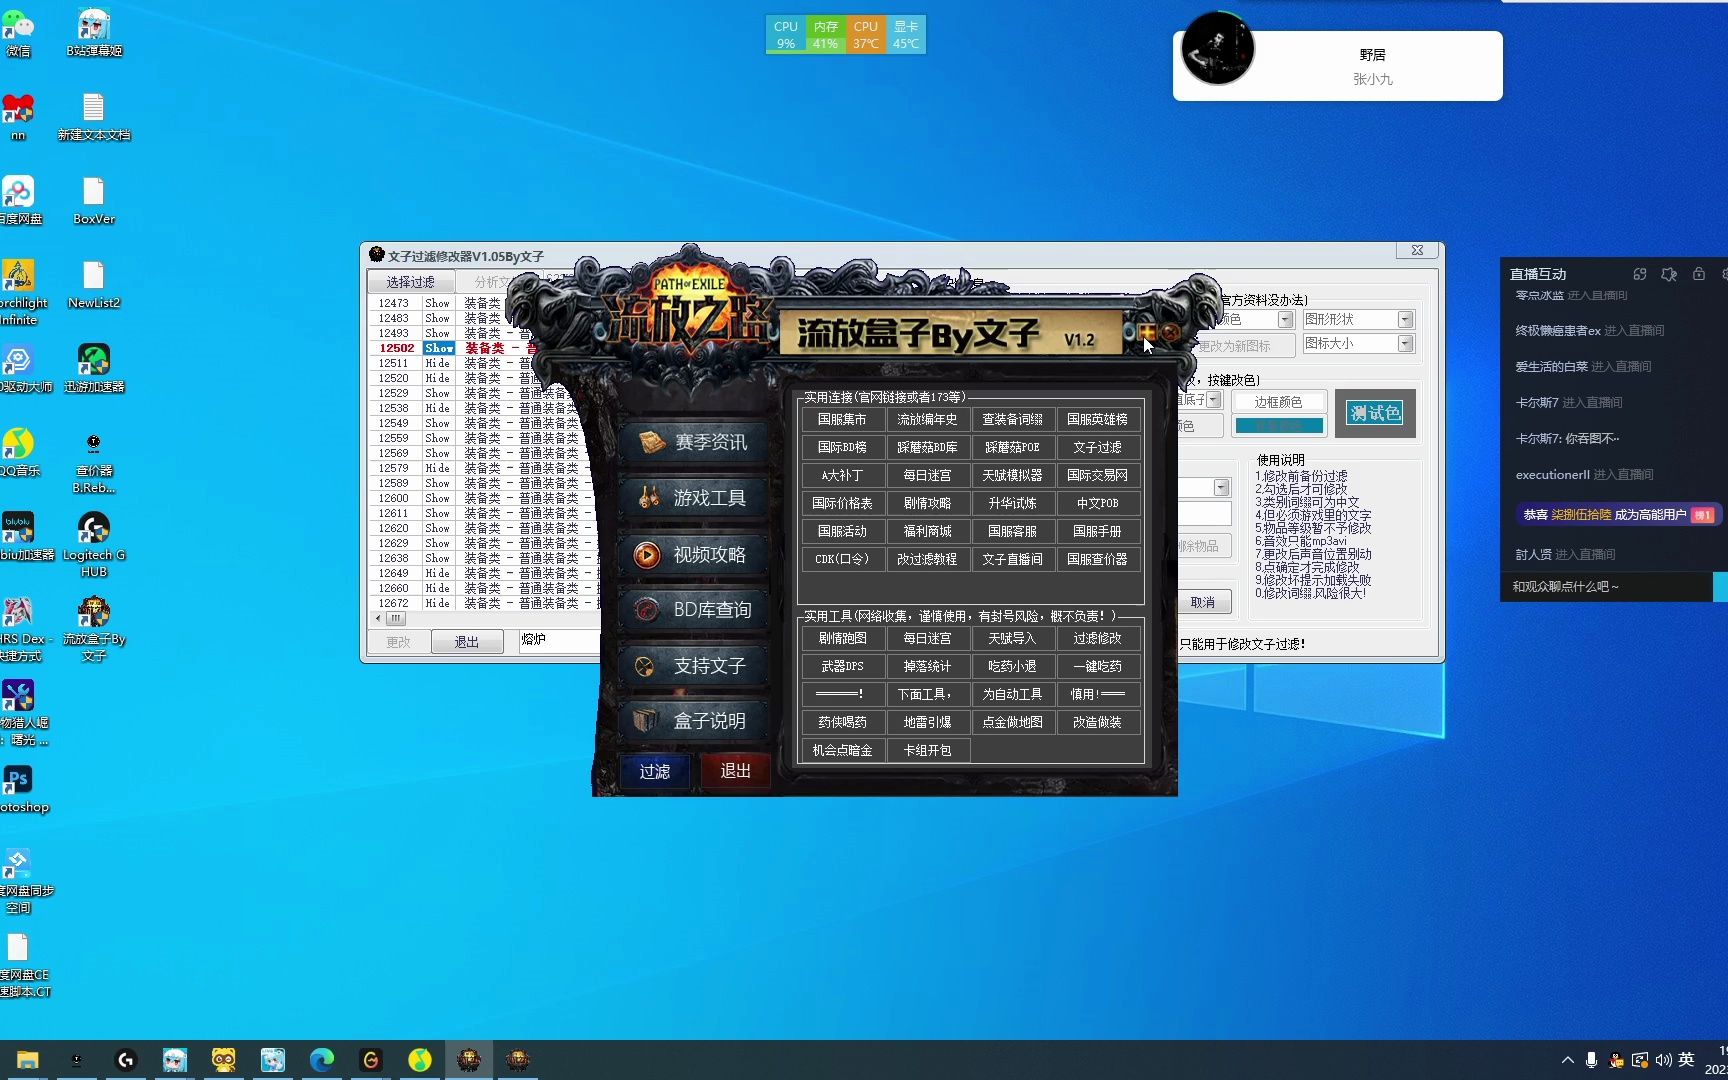1728x1080 pixels.
Task: Select highlighted row 12502 in filter list
Action: 483,348
